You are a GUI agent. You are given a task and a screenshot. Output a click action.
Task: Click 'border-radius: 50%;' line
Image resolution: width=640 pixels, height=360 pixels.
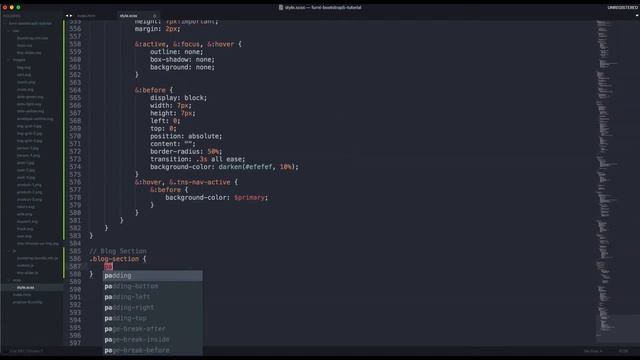point(186,151)
